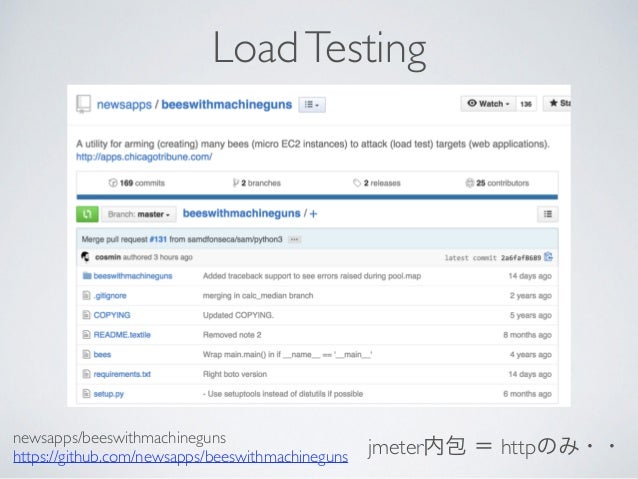
Task: Click the branches fork icon
Action: coord(236,183)
